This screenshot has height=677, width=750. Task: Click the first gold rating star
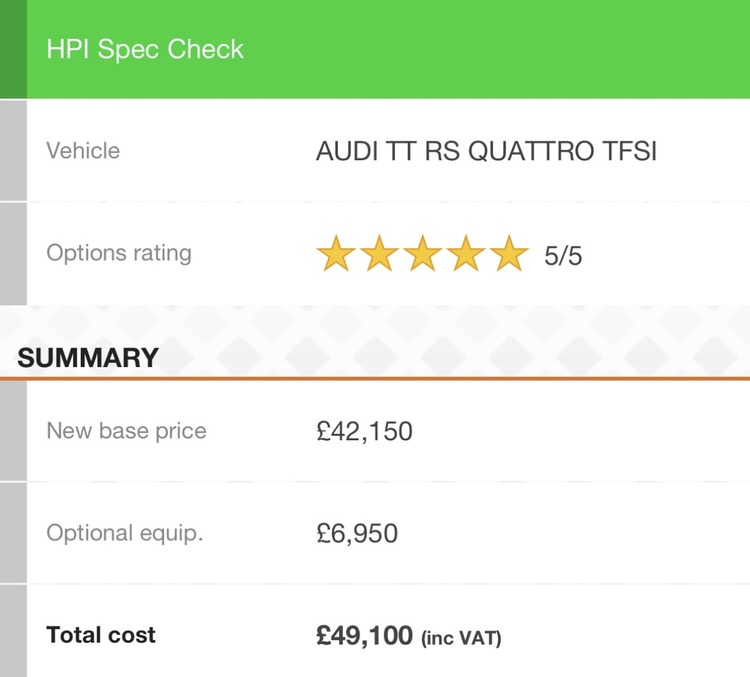point(336,254)
